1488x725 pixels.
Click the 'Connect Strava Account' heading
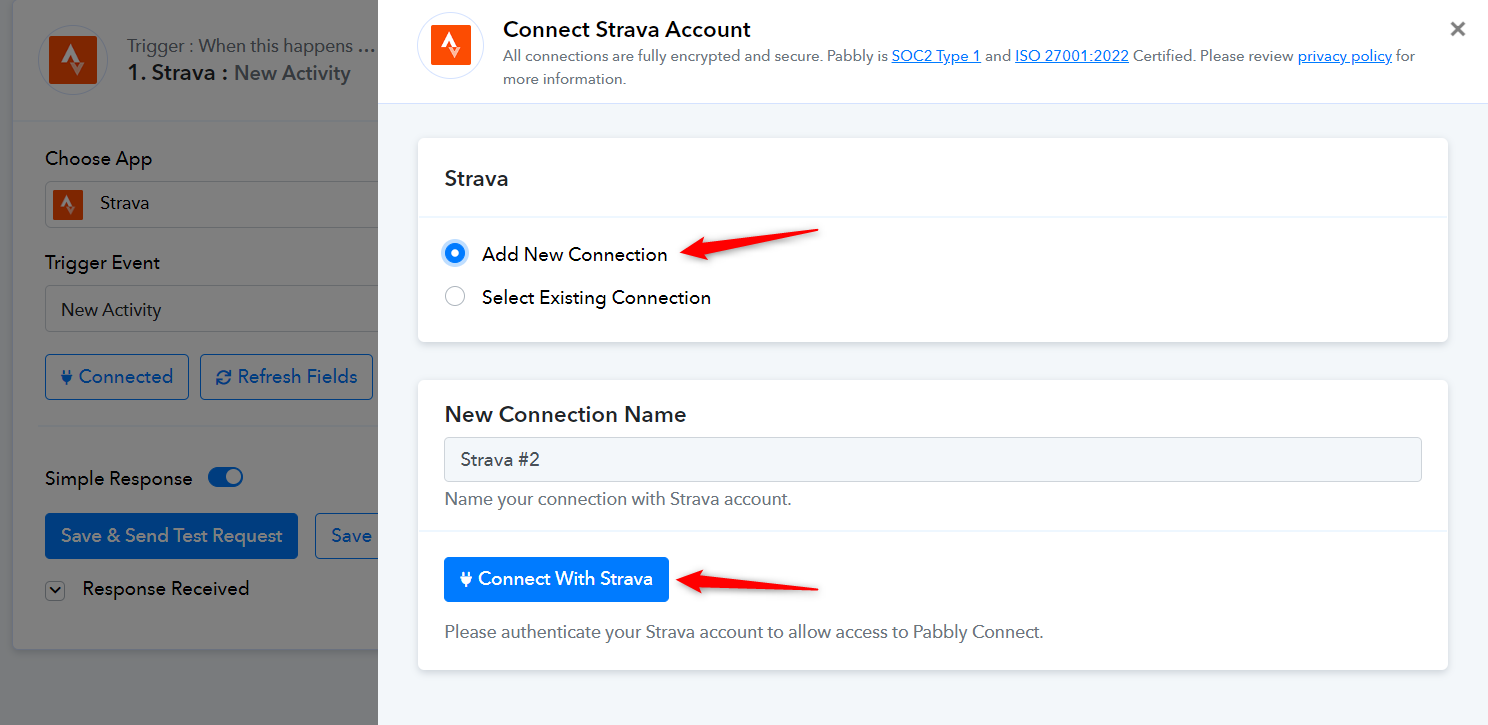pyautogui.click(x=627, y=30)
